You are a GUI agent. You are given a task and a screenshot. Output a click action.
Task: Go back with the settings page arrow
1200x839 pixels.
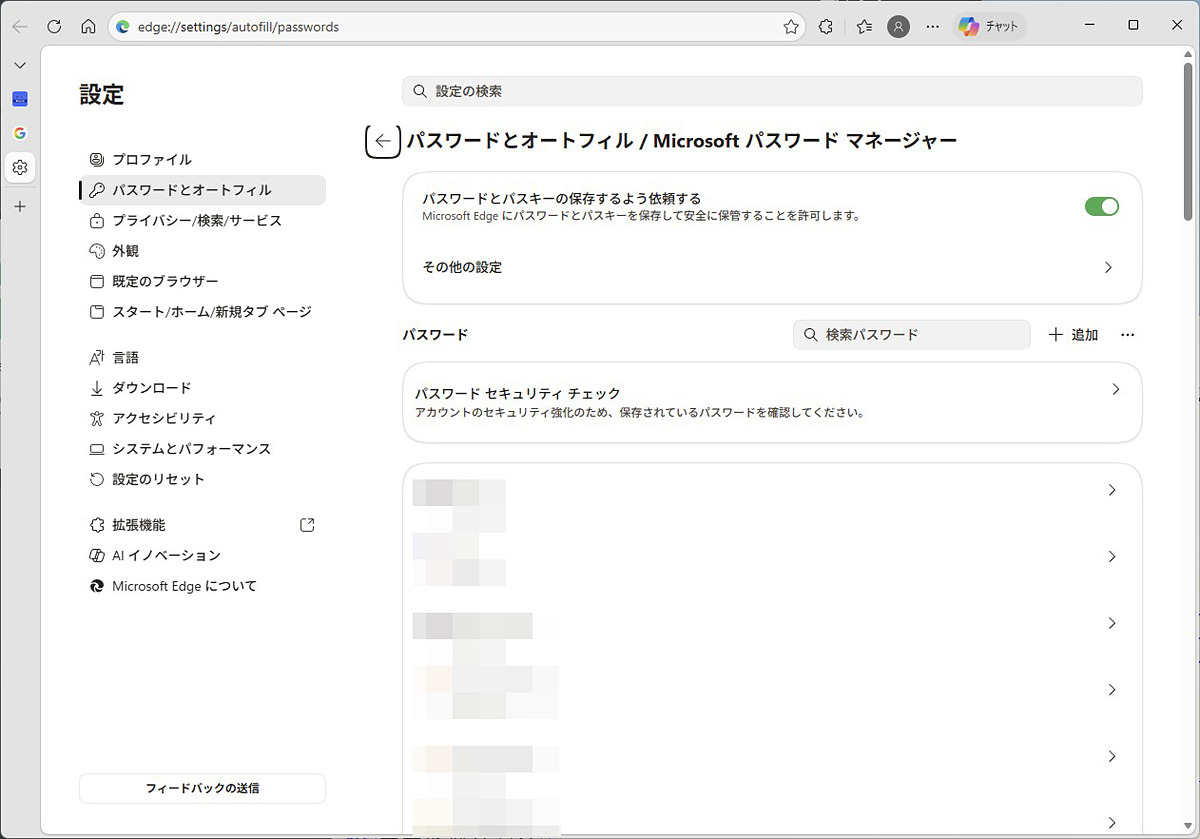click(383, 141)
